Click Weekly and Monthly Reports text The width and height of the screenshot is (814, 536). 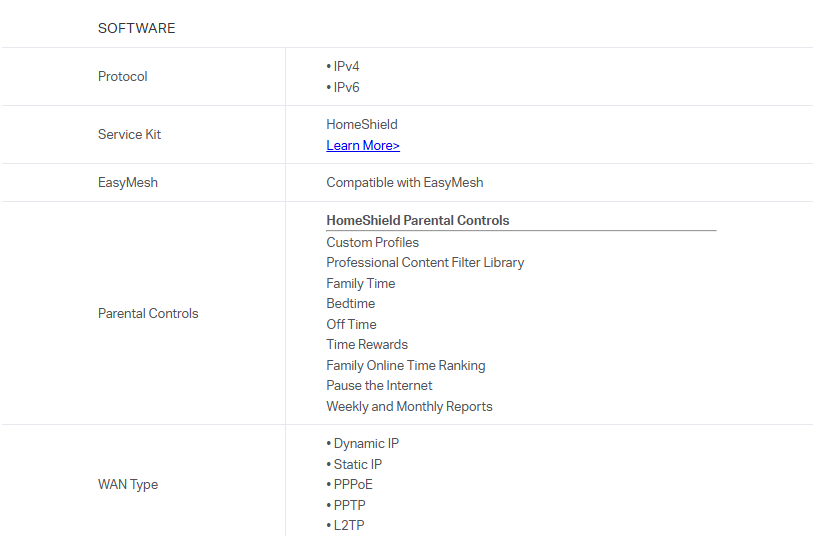(x=409, y=407)
